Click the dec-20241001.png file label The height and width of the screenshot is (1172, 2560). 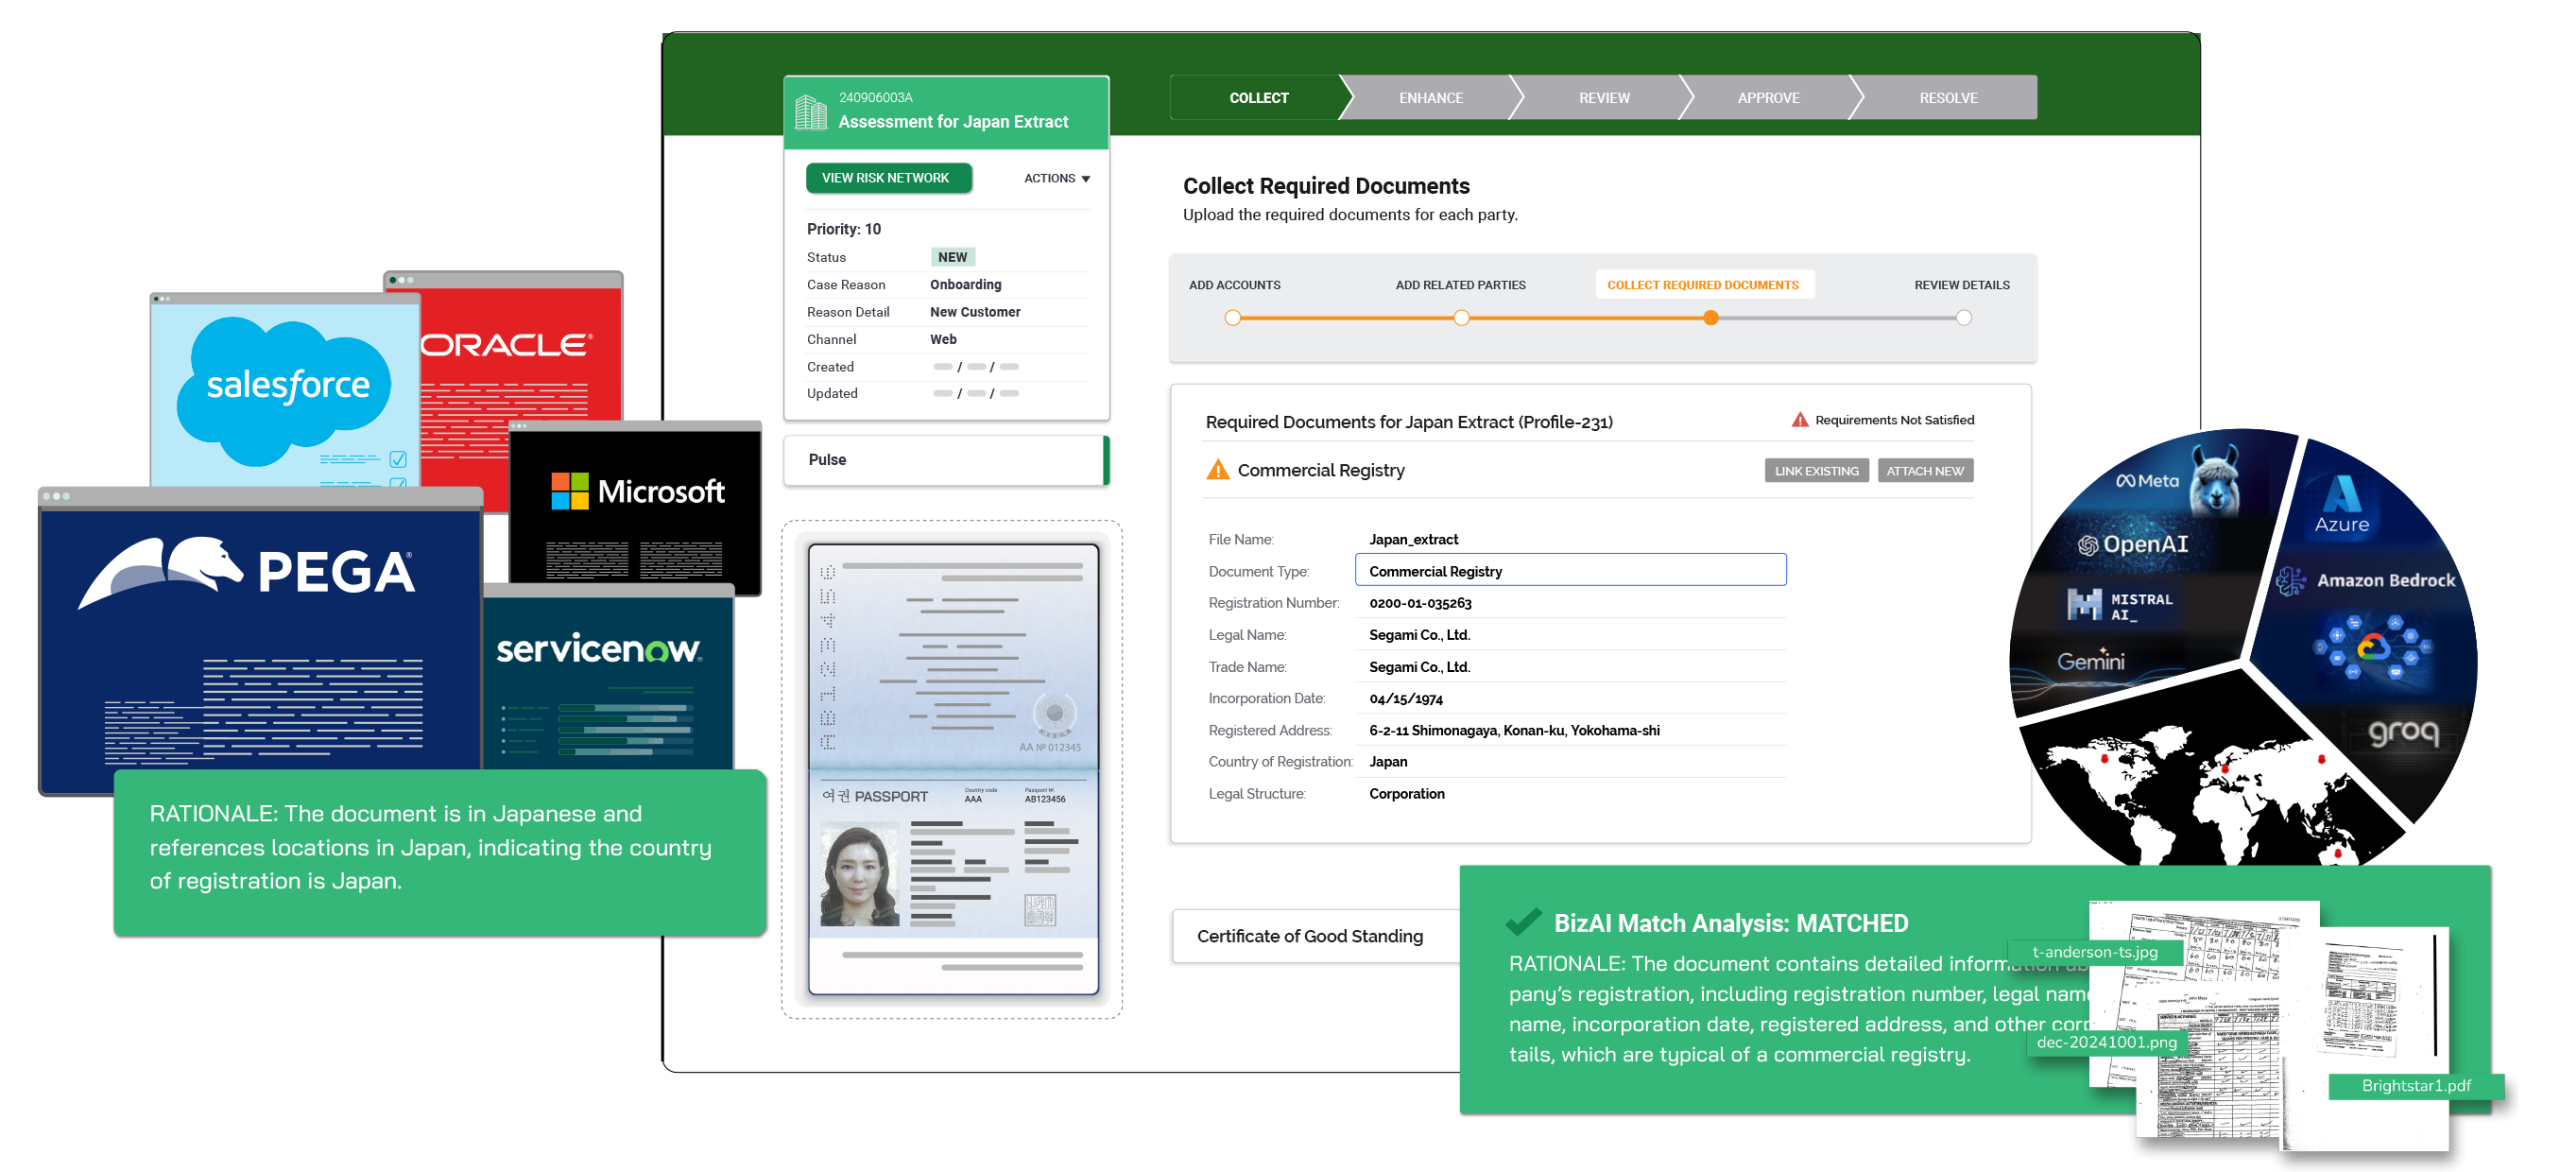tap(2106, 1042)
